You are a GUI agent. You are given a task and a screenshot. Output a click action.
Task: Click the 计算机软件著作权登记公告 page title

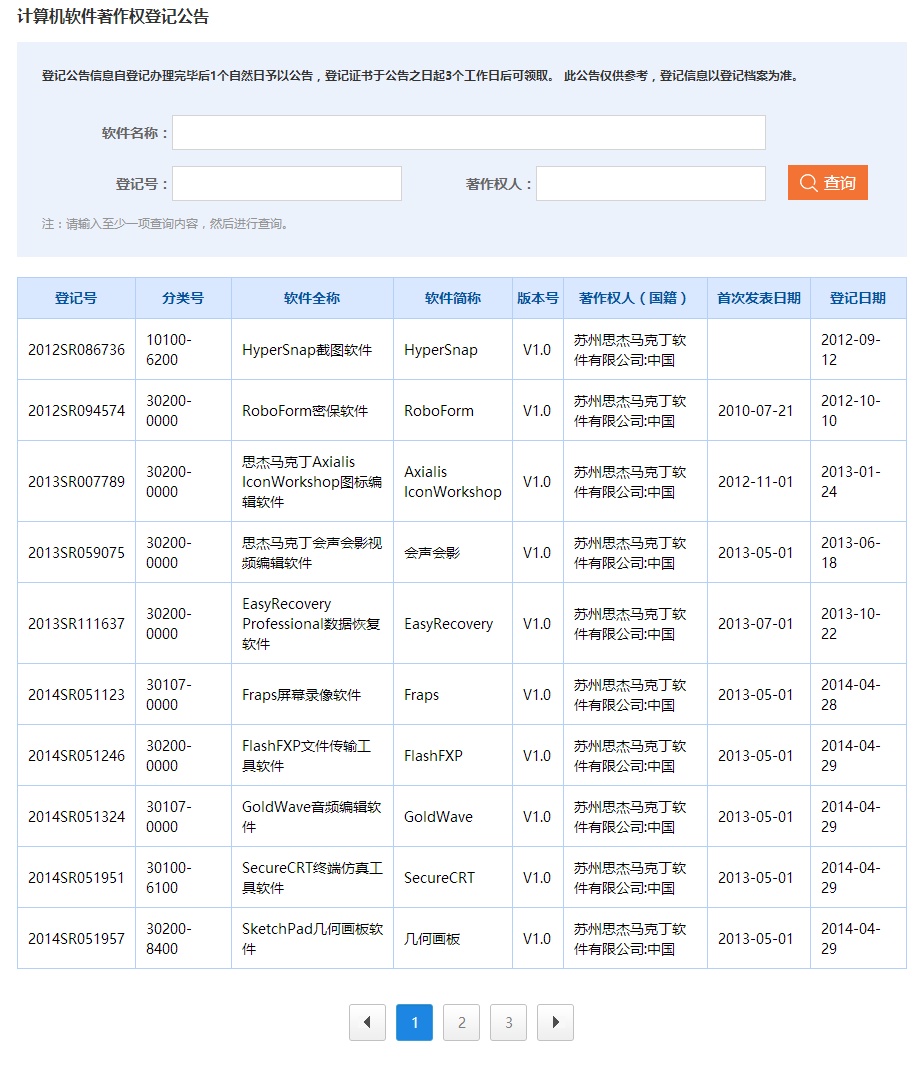(x=113, y=17)
